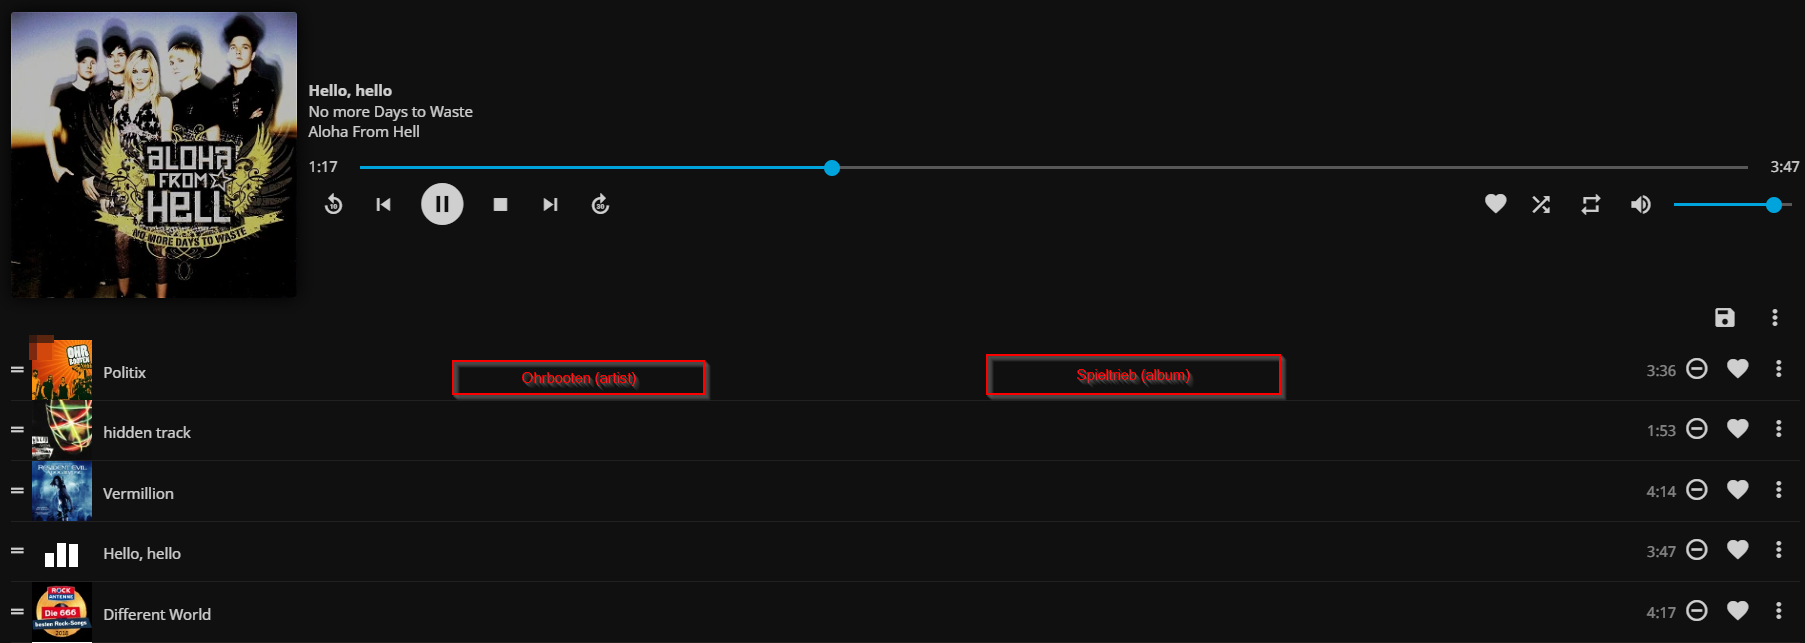
Task: Mute audio using the speaker icon
Action: (x=1640, y=204)
